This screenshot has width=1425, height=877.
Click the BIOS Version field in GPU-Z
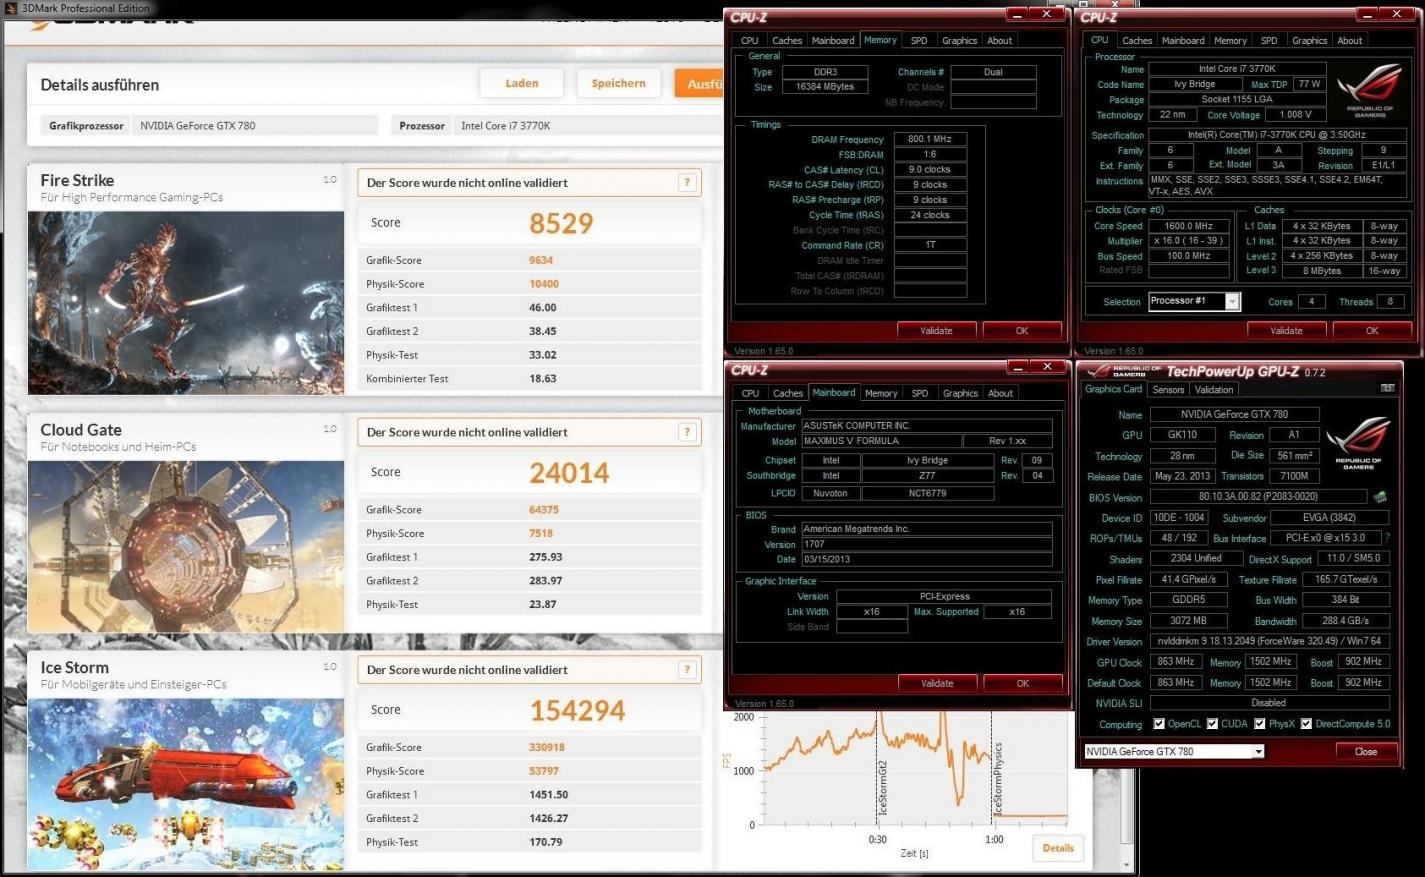pyautogui.click(x=1258, y=497)
